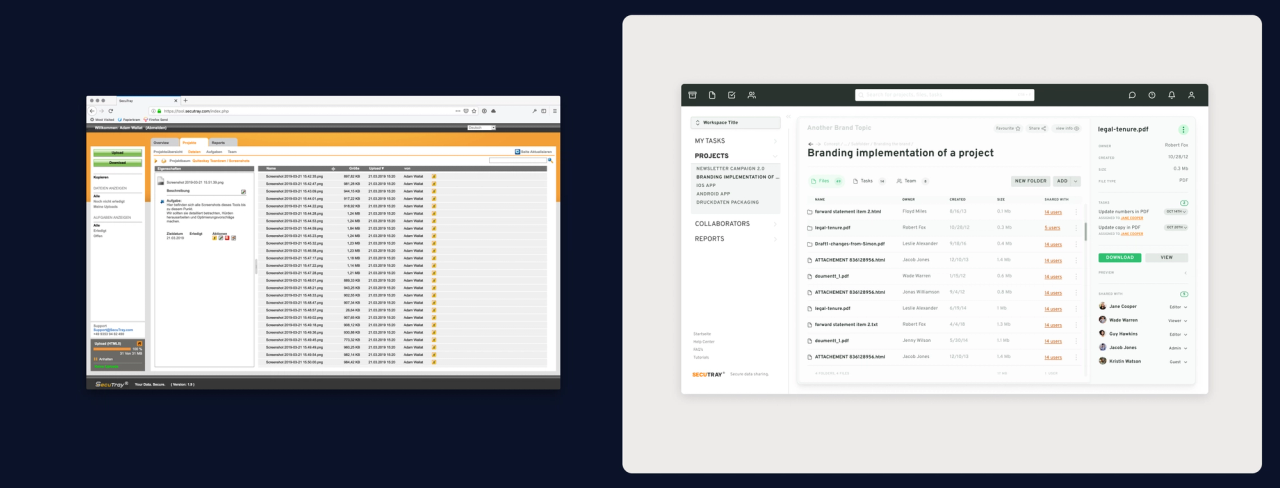Click the green Upload button in the old window
The image size is (1280, 488).
pyautogui.click(x=117, y=152)
